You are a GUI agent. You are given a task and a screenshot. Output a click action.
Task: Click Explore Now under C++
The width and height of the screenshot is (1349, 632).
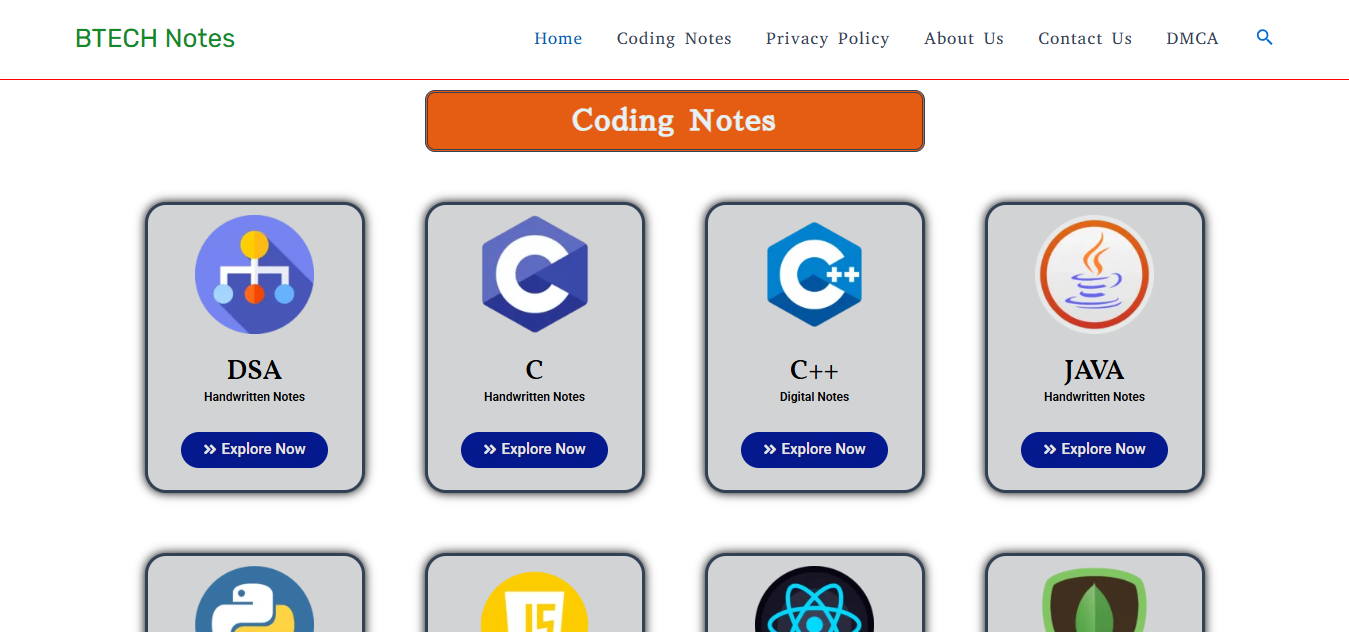[814, 449]
